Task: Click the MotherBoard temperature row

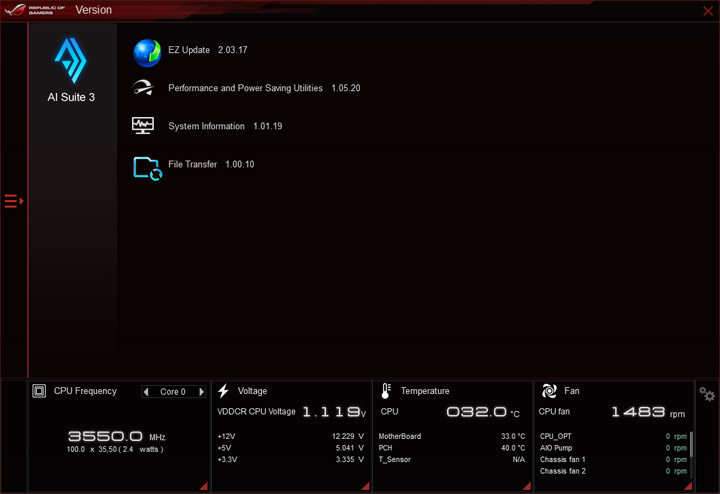Action: 452,436
